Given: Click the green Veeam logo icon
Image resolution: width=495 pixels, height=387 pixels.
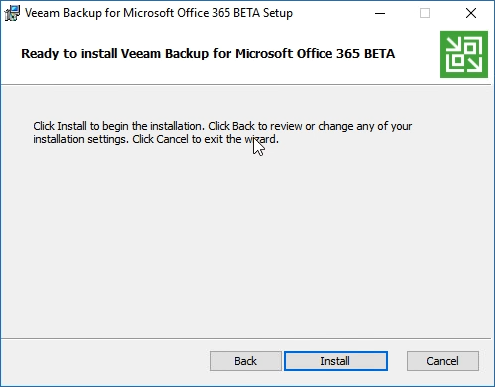Looking at the screenshot, I should tap(464, 54).
